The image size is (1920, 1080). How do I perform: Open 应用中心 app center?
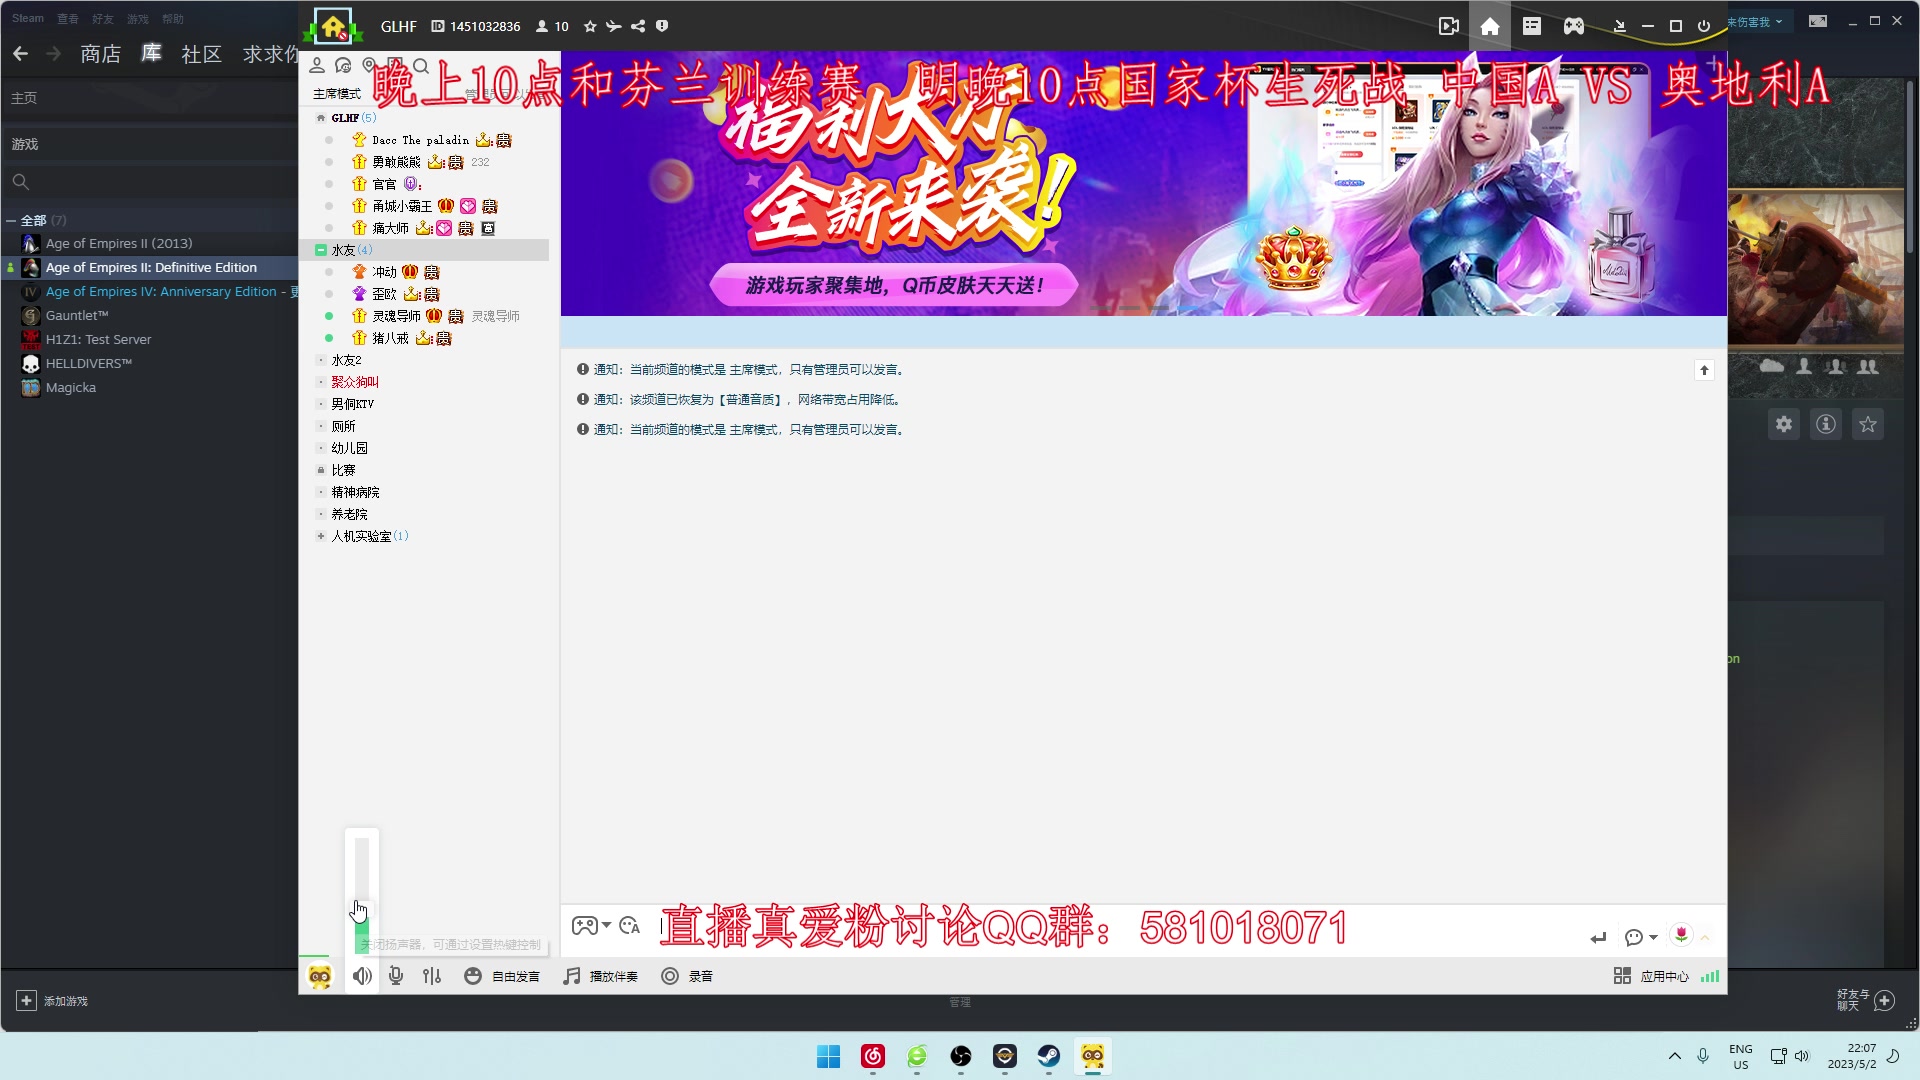pyautogui.click(x=1652, y=976)
